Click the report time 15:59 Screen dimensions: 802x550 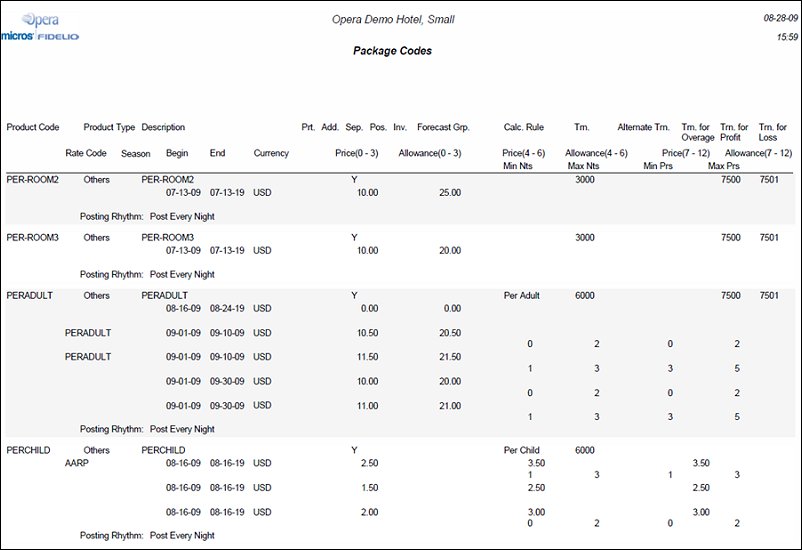tap(786, 37)
